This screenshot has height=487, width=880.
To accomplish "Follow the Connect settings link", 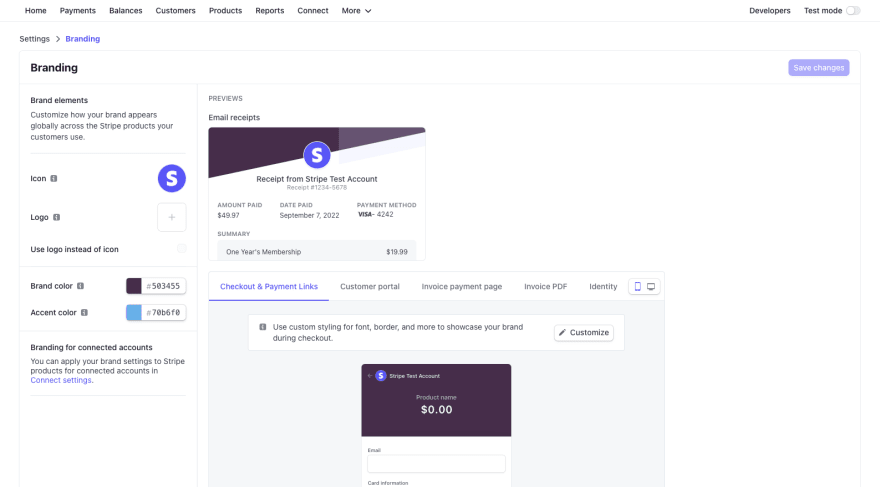I will pos(61,380).
